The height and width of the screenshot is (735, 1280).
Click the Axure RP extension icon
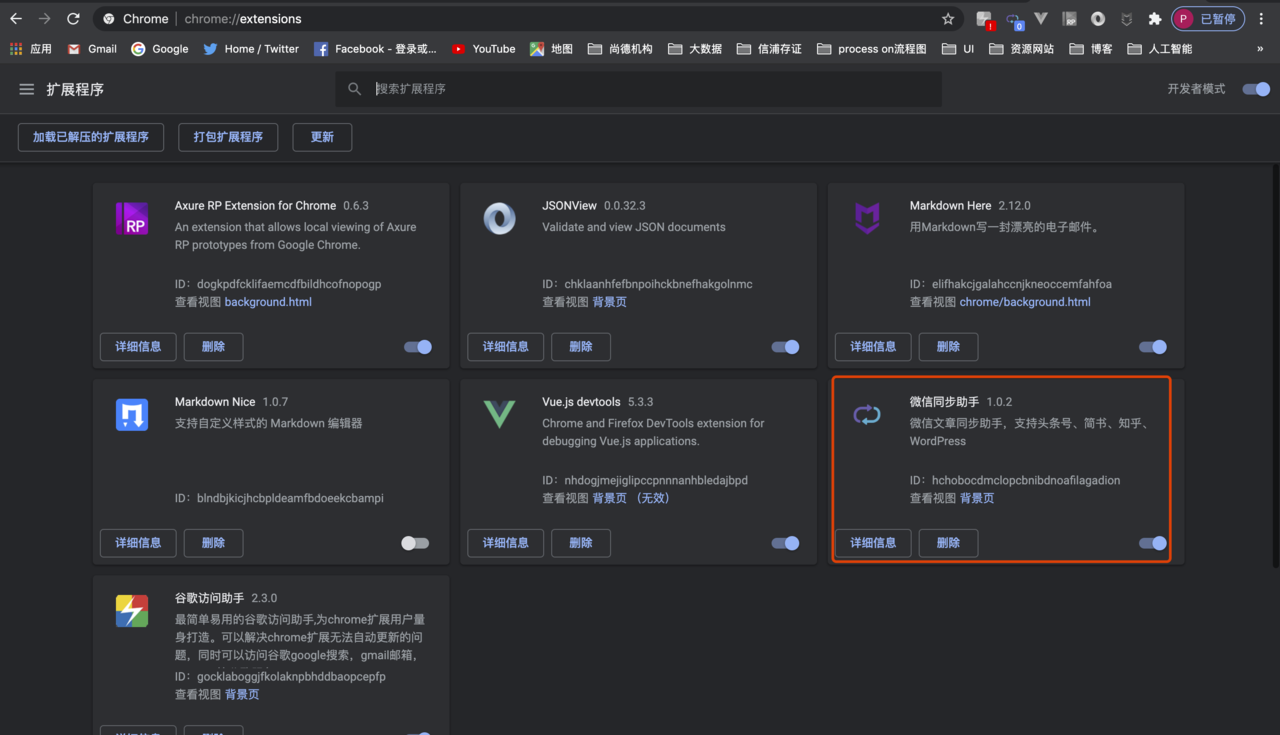pyautogui.click(x=132, y=218)
